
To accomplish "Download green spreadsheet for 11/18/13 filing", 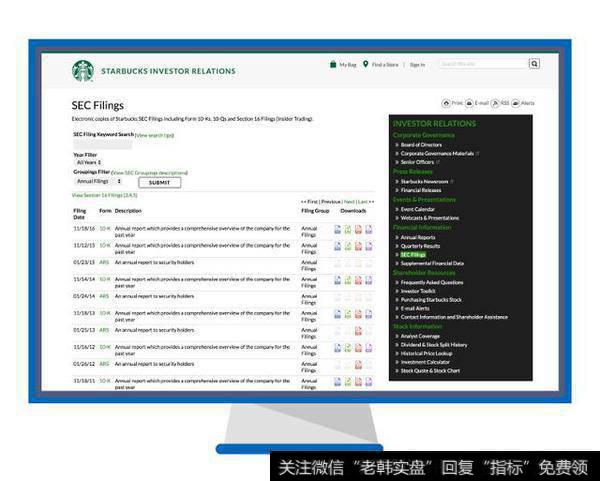I will tap(348, 314).
